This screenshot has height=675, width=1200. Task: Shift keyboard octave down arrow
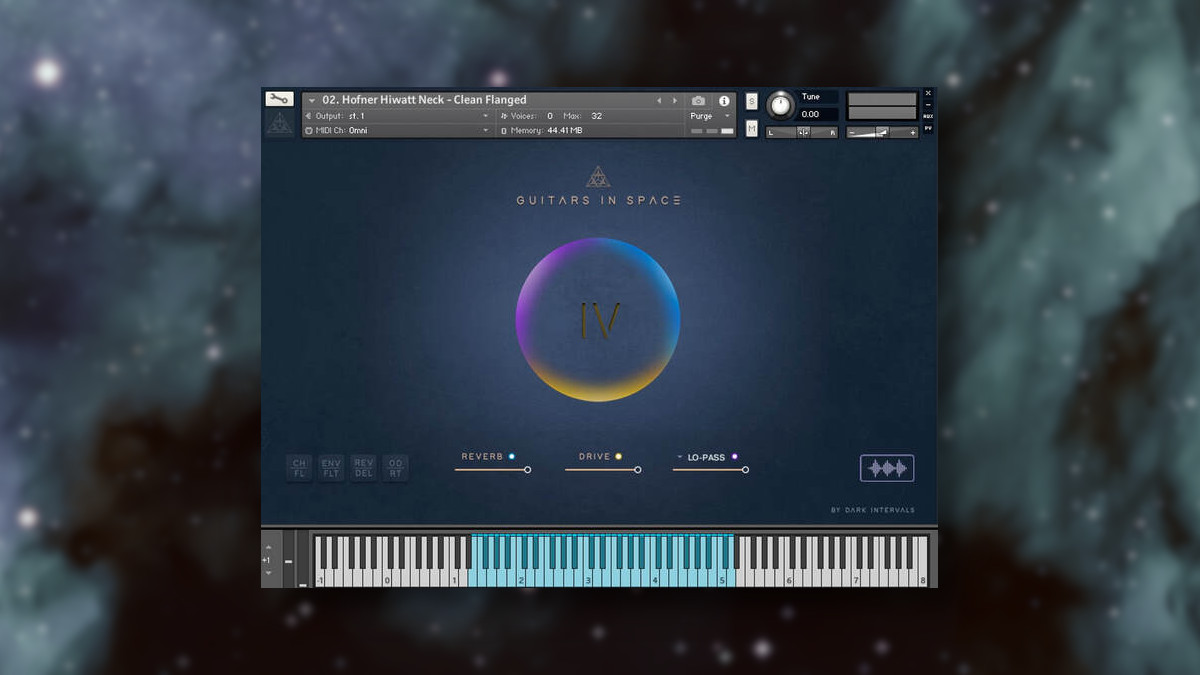[267, 572]
